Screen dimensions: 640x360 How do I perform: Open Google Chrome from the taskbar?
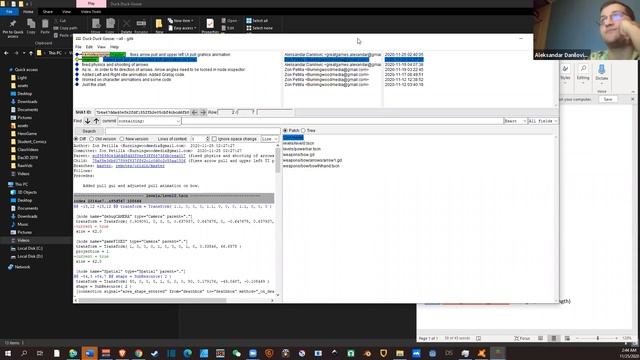[x=138, y=353]
